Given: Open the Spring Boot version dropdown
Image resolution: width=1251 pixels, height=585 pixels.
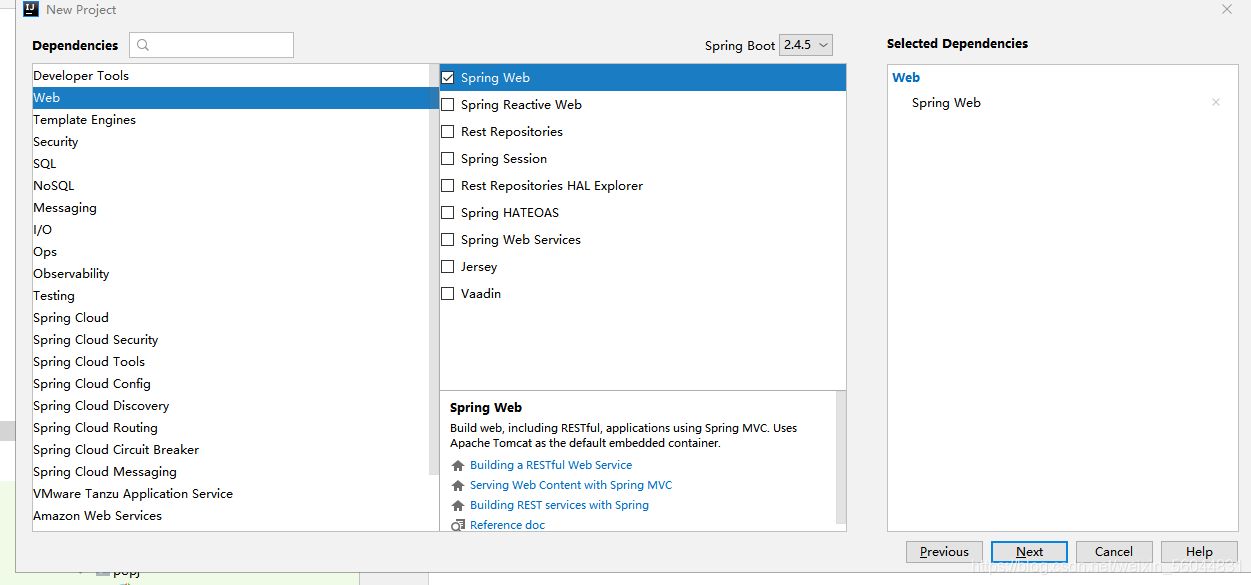Looking at the screenshot, I should tap(806, 45).
